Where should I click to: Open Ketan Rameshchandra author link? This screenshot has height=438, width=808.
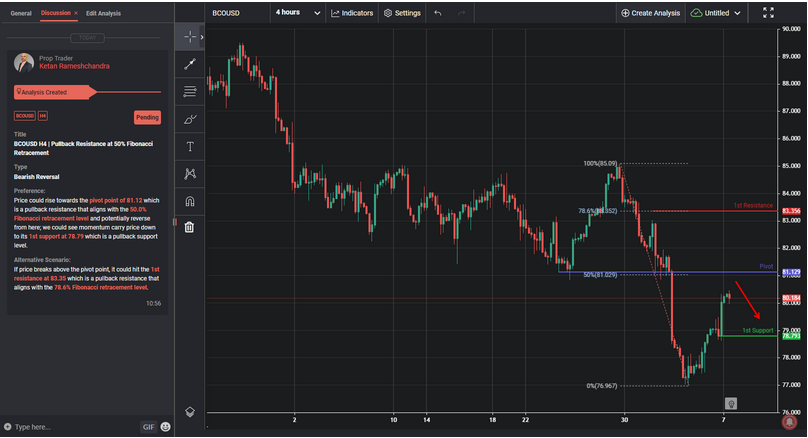pos(74,66)
